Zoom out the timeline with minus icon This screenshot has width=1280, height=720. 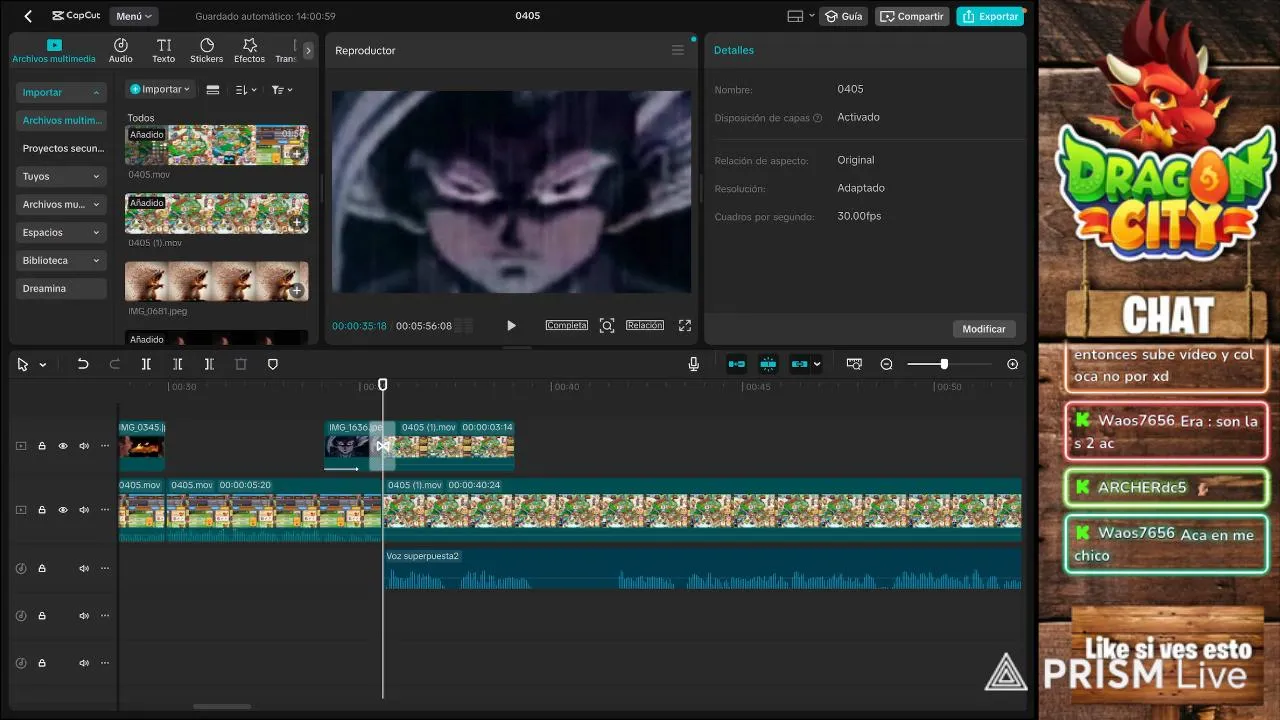(x=887, y=365)
